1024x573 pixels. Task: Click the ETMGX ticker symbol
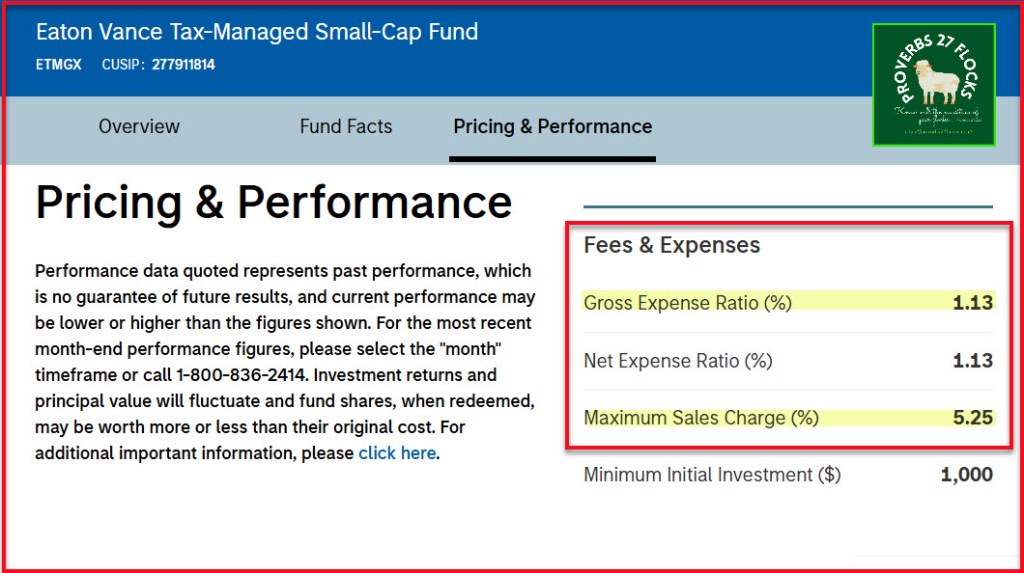coord(59,65)
